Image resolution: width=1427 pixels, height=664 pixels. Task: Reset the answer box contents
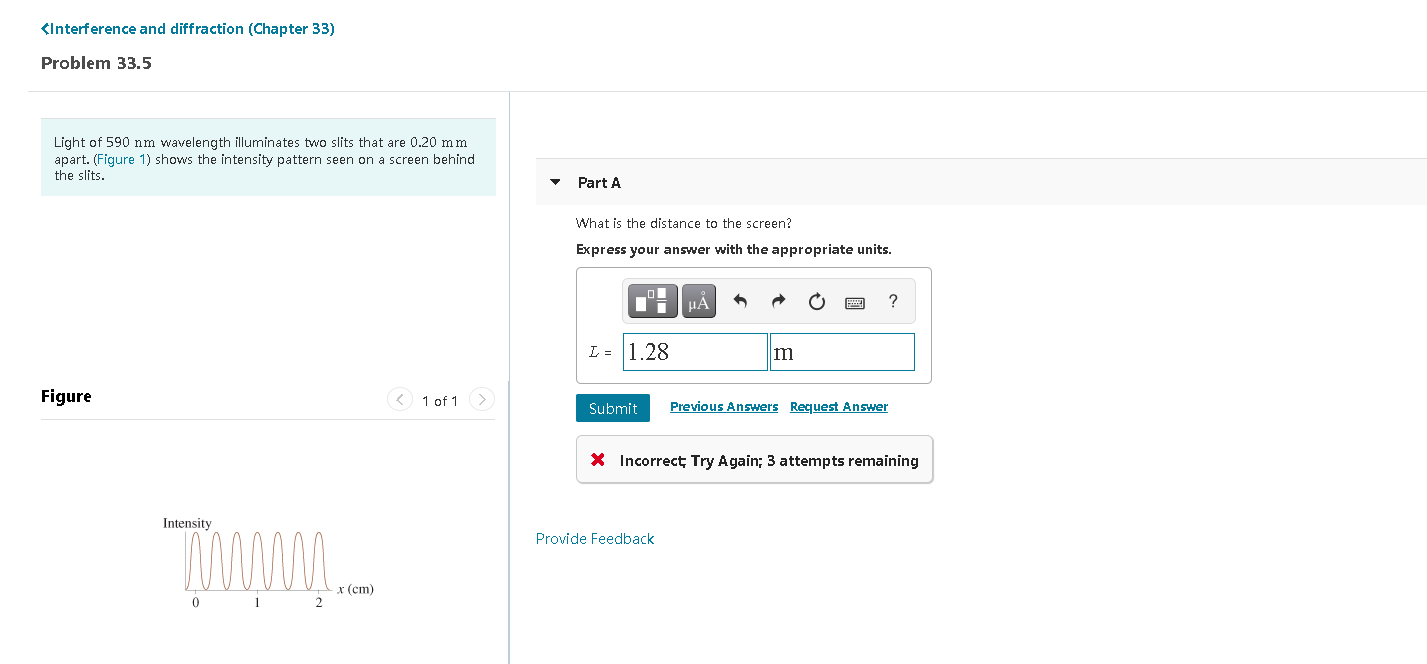[x=817, y=301]
